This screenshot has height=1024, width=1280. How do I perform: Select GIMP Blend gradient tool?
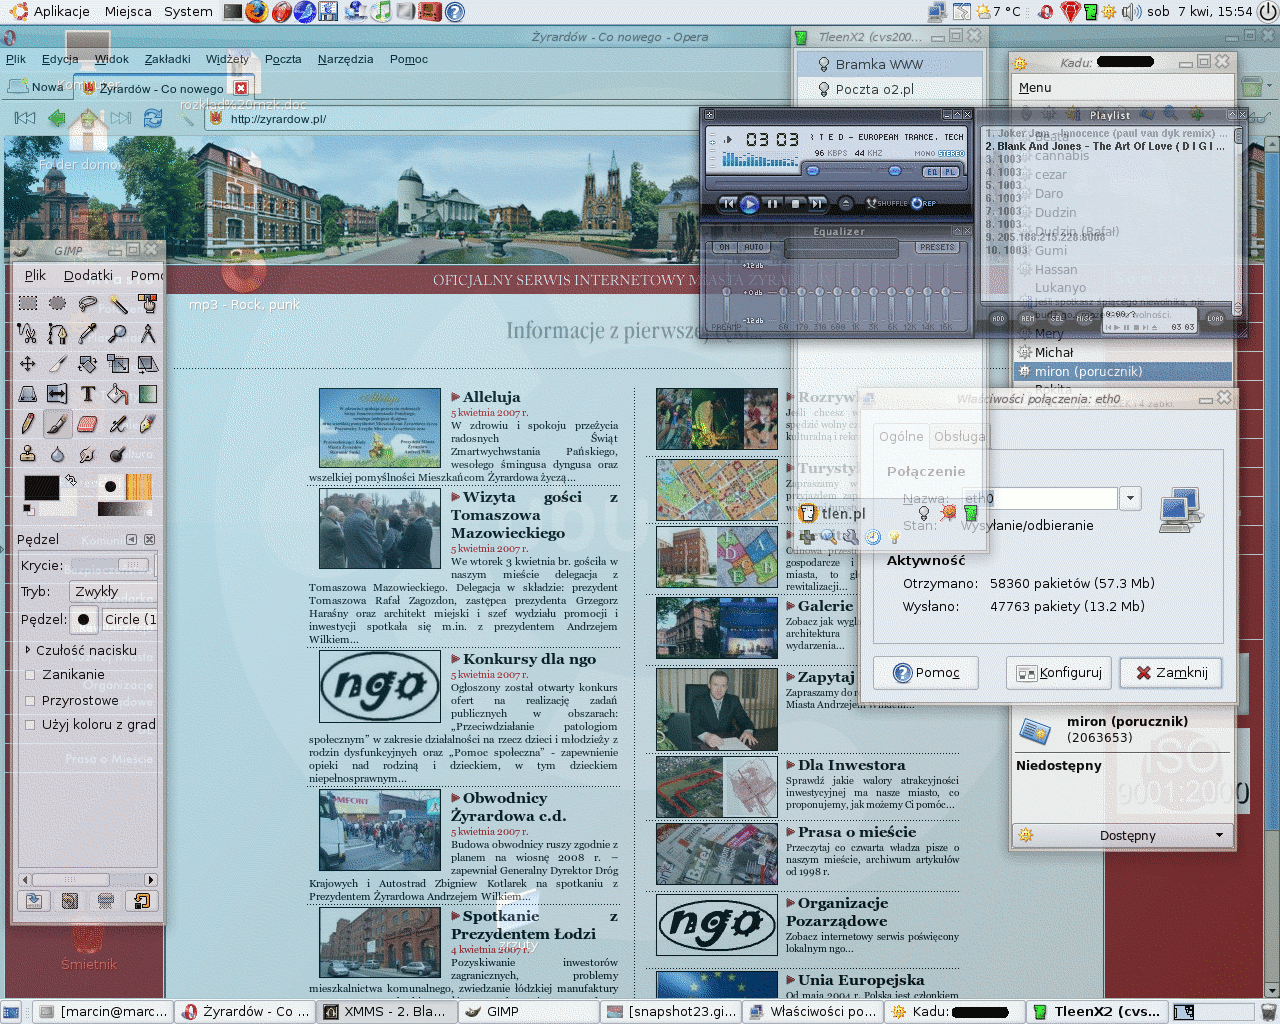(x=148, y=393)
